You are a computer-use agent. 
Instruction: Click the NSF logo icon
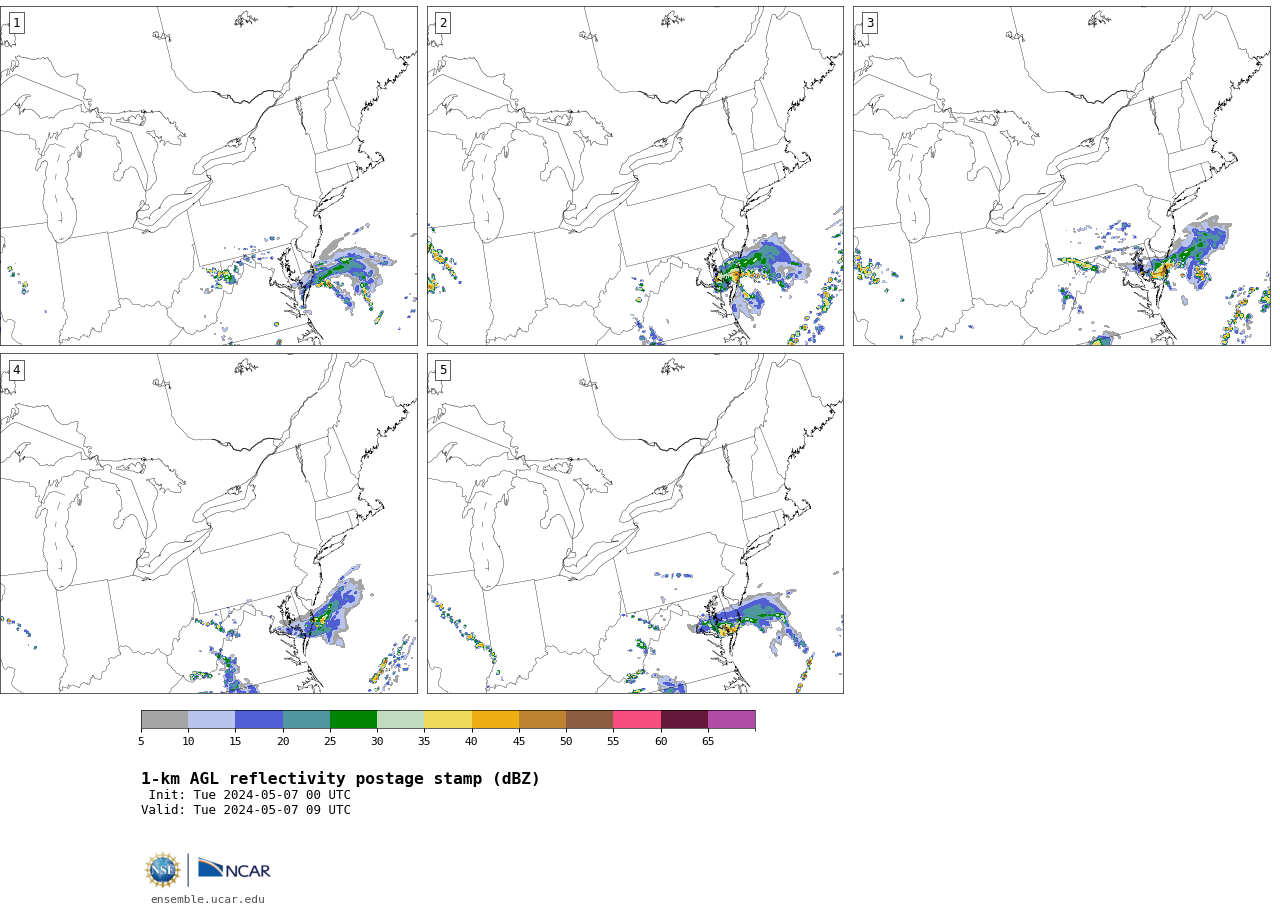pyautogui.click(x=163, y=870)
